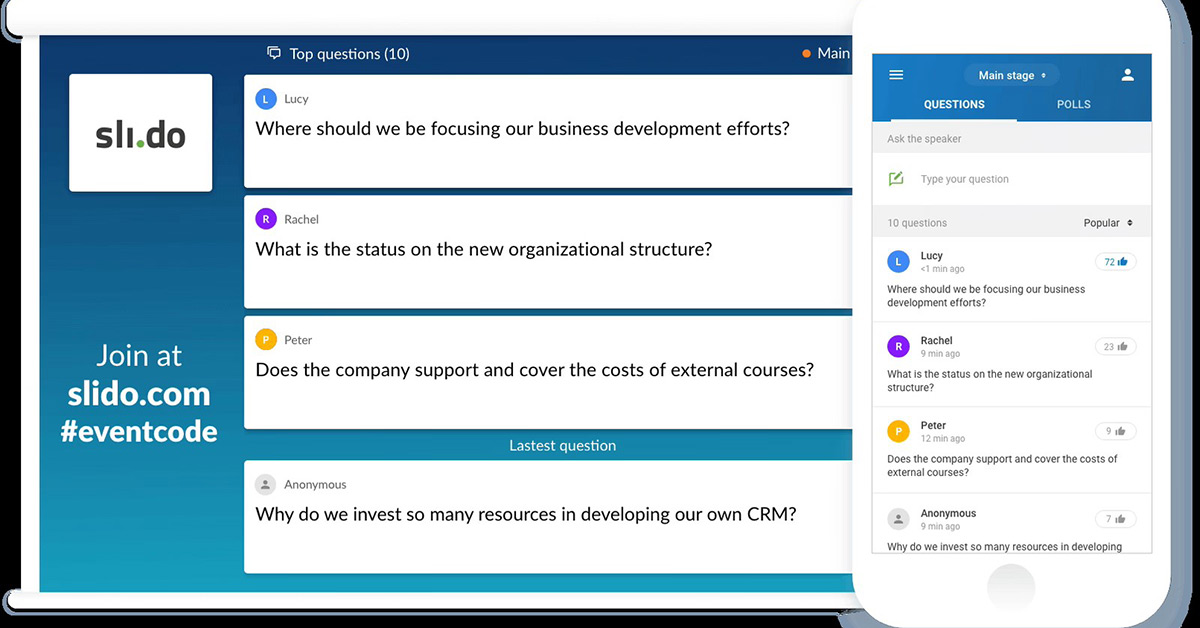This screenshot has width=1200, height=628.
Task: Click Rachel's purple avatar in phone list
Action: point(898,347)
